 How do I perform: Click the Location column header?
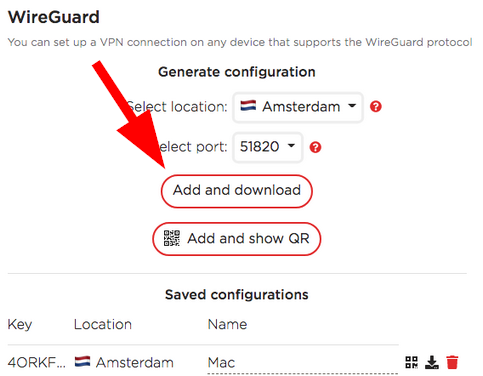tap(103, 324)
